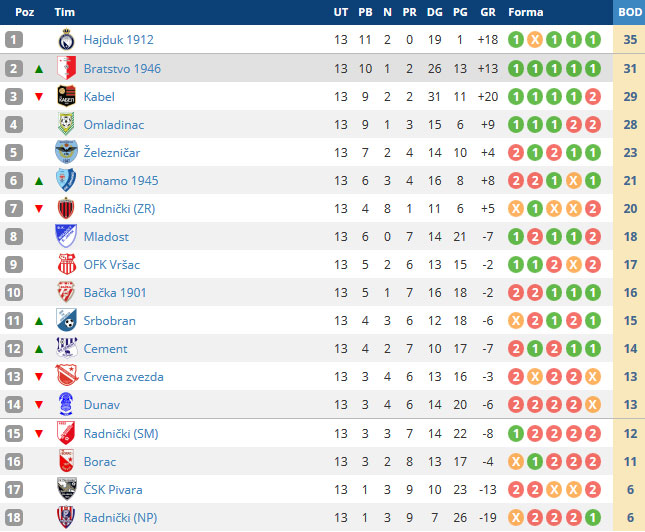The height and width of the screenshot is (532, 645).
Task: Click Kabel's last match loss badge
Action: pos(592,96)
